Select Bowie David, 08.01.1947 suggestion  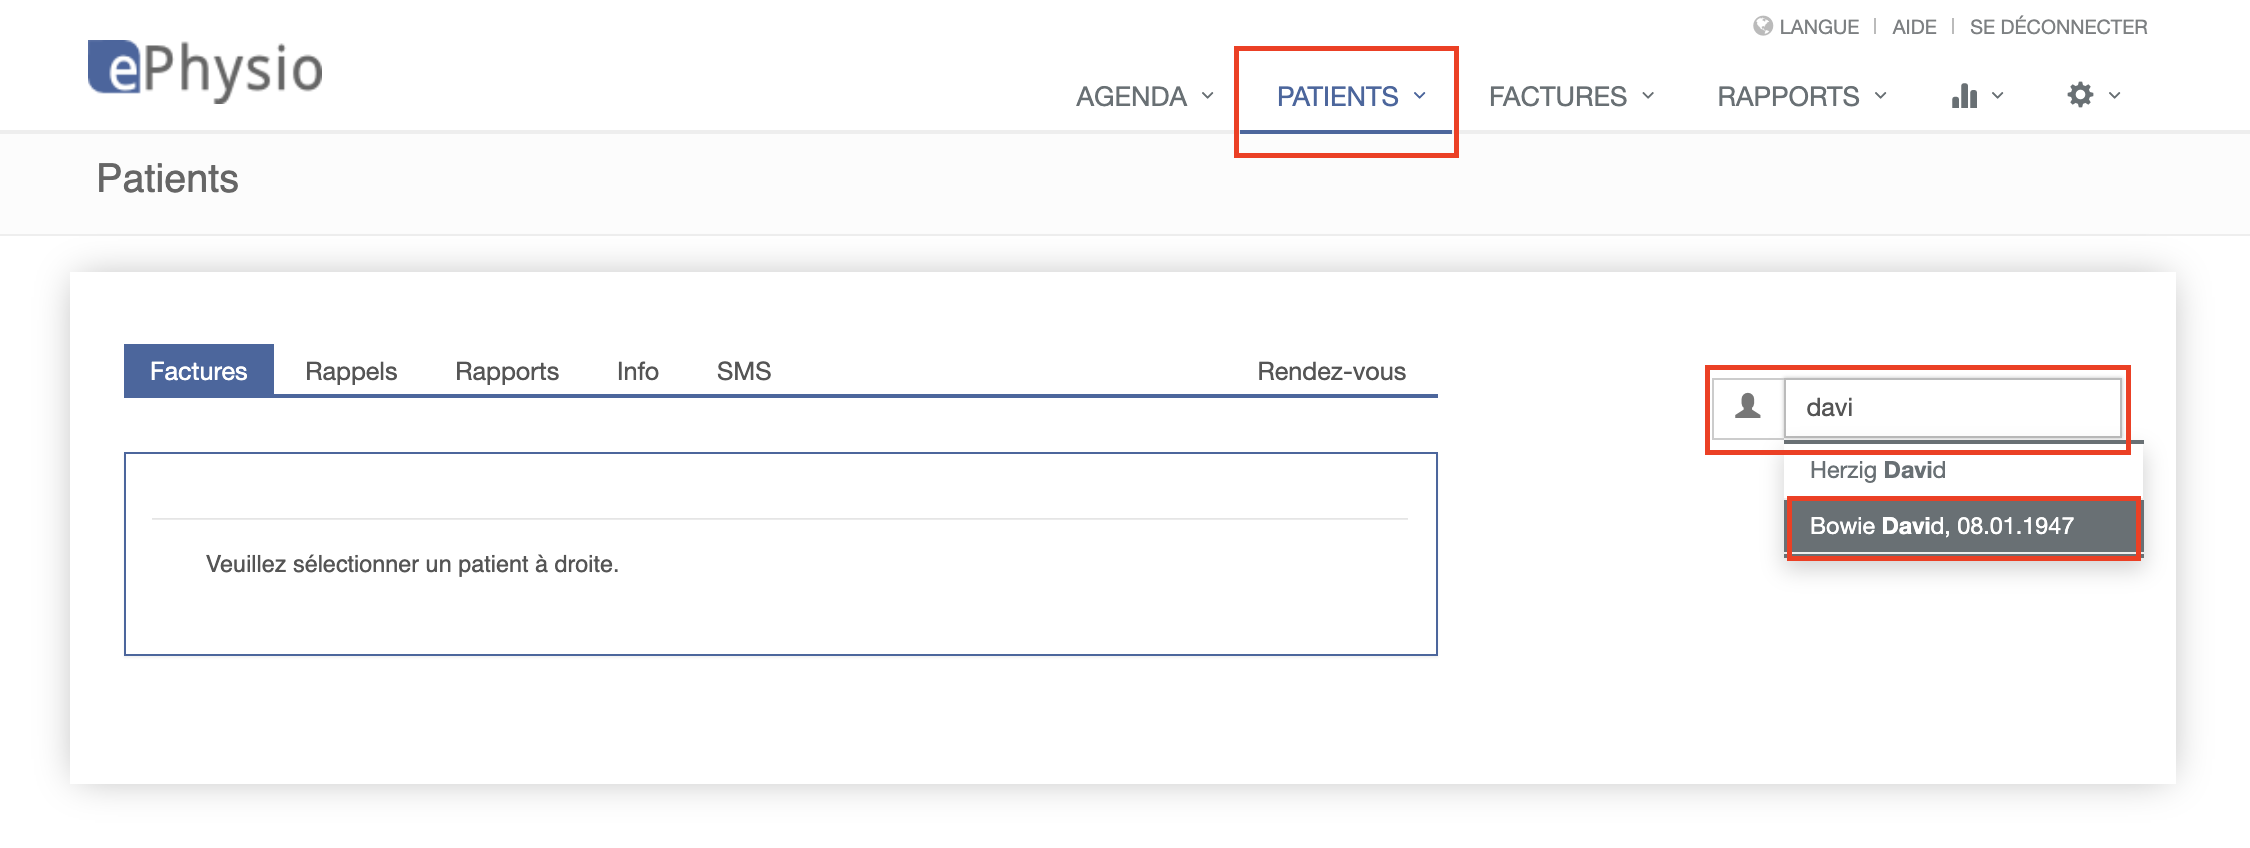click(x=1963, y=526)
